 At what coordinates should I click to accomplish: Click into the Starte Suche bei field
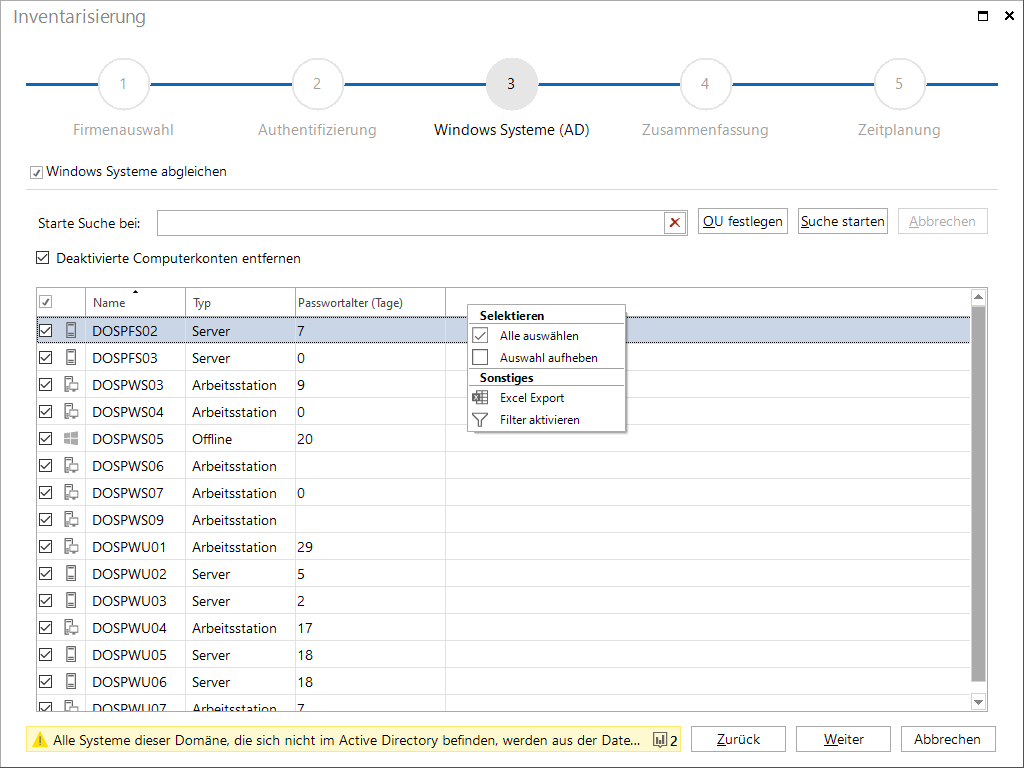(x=410, y=223)
